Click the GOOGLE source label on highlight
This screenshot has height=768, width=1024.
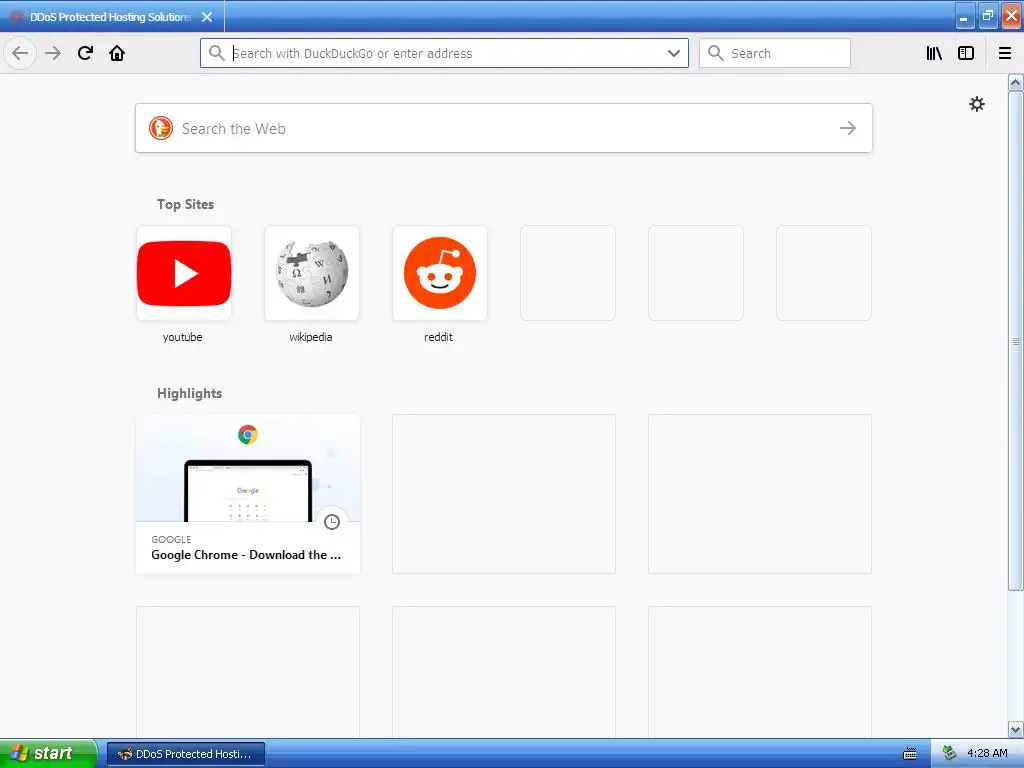click(171, 539)
